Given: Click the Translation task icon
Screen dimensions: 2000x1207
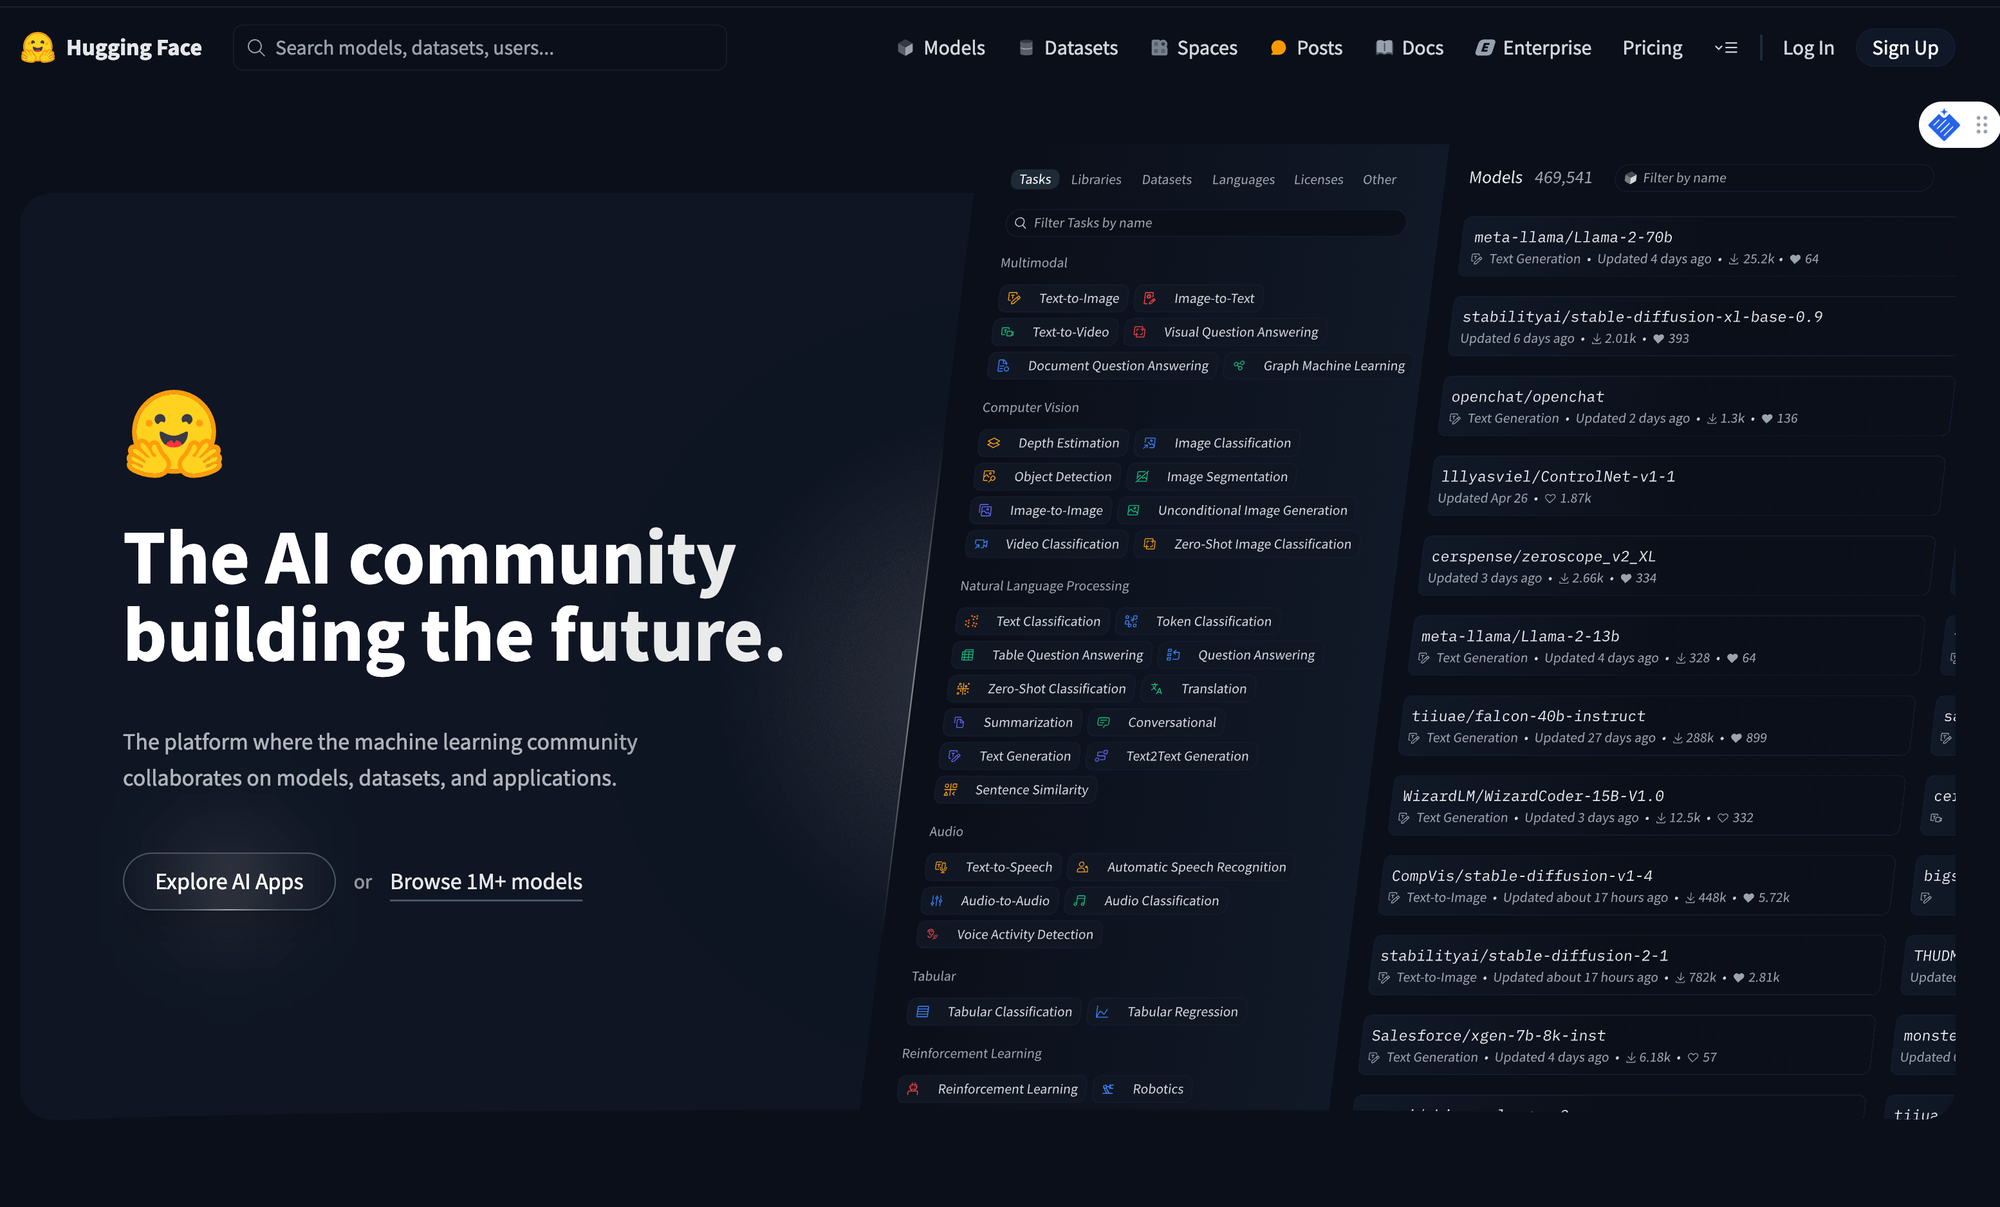Looking at the screenshot, I should [1156, 689].
